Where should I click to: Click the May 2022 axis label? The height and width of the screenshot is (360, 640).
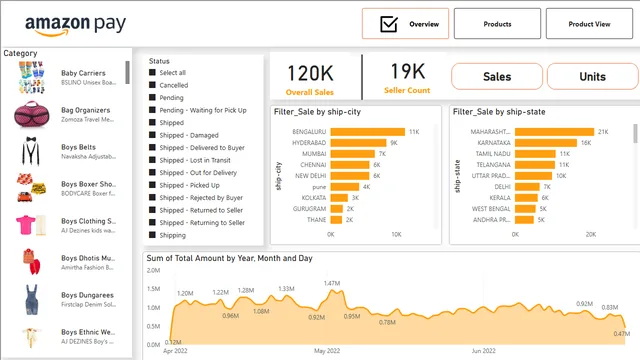(327, 351)
